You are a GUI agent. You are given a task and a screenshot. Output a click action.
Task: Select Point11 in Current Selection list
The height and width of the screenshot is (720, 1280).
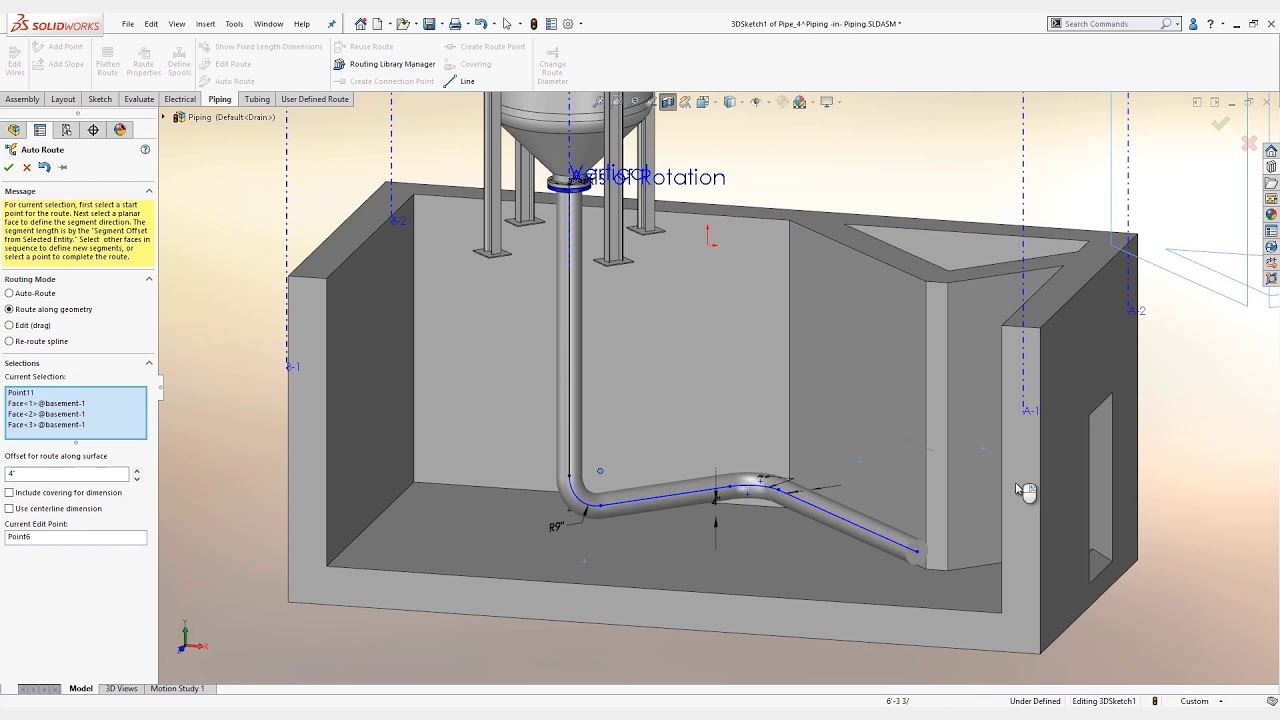(x=21, y=393)
